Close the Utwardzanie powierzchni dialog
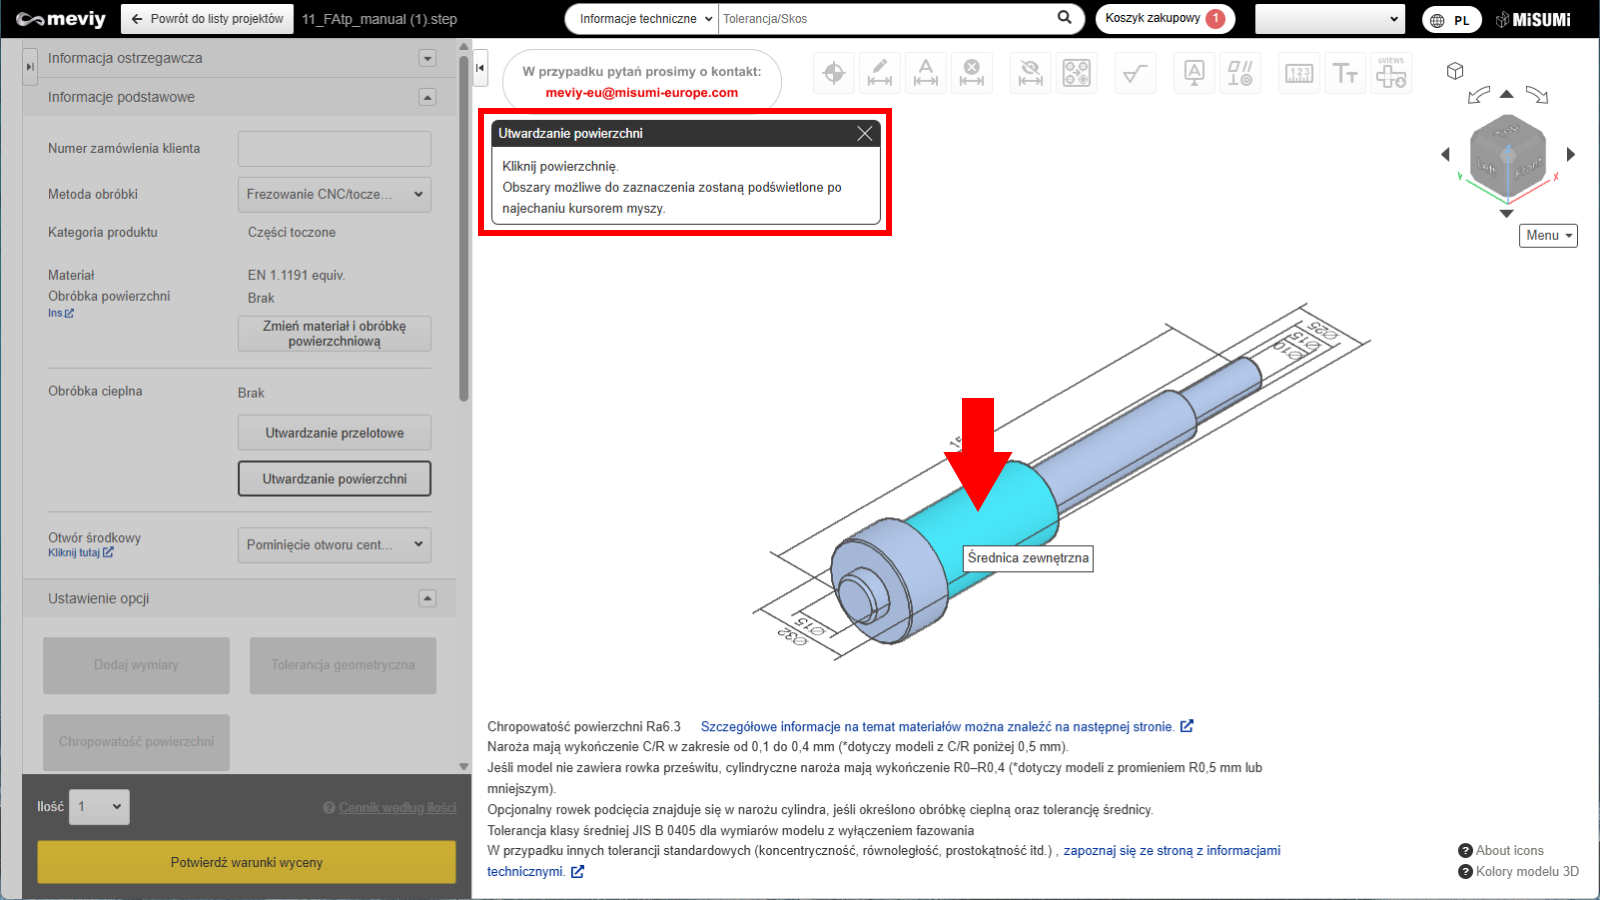This screenshot has width=1600, height=900. [x=865, y=133]
